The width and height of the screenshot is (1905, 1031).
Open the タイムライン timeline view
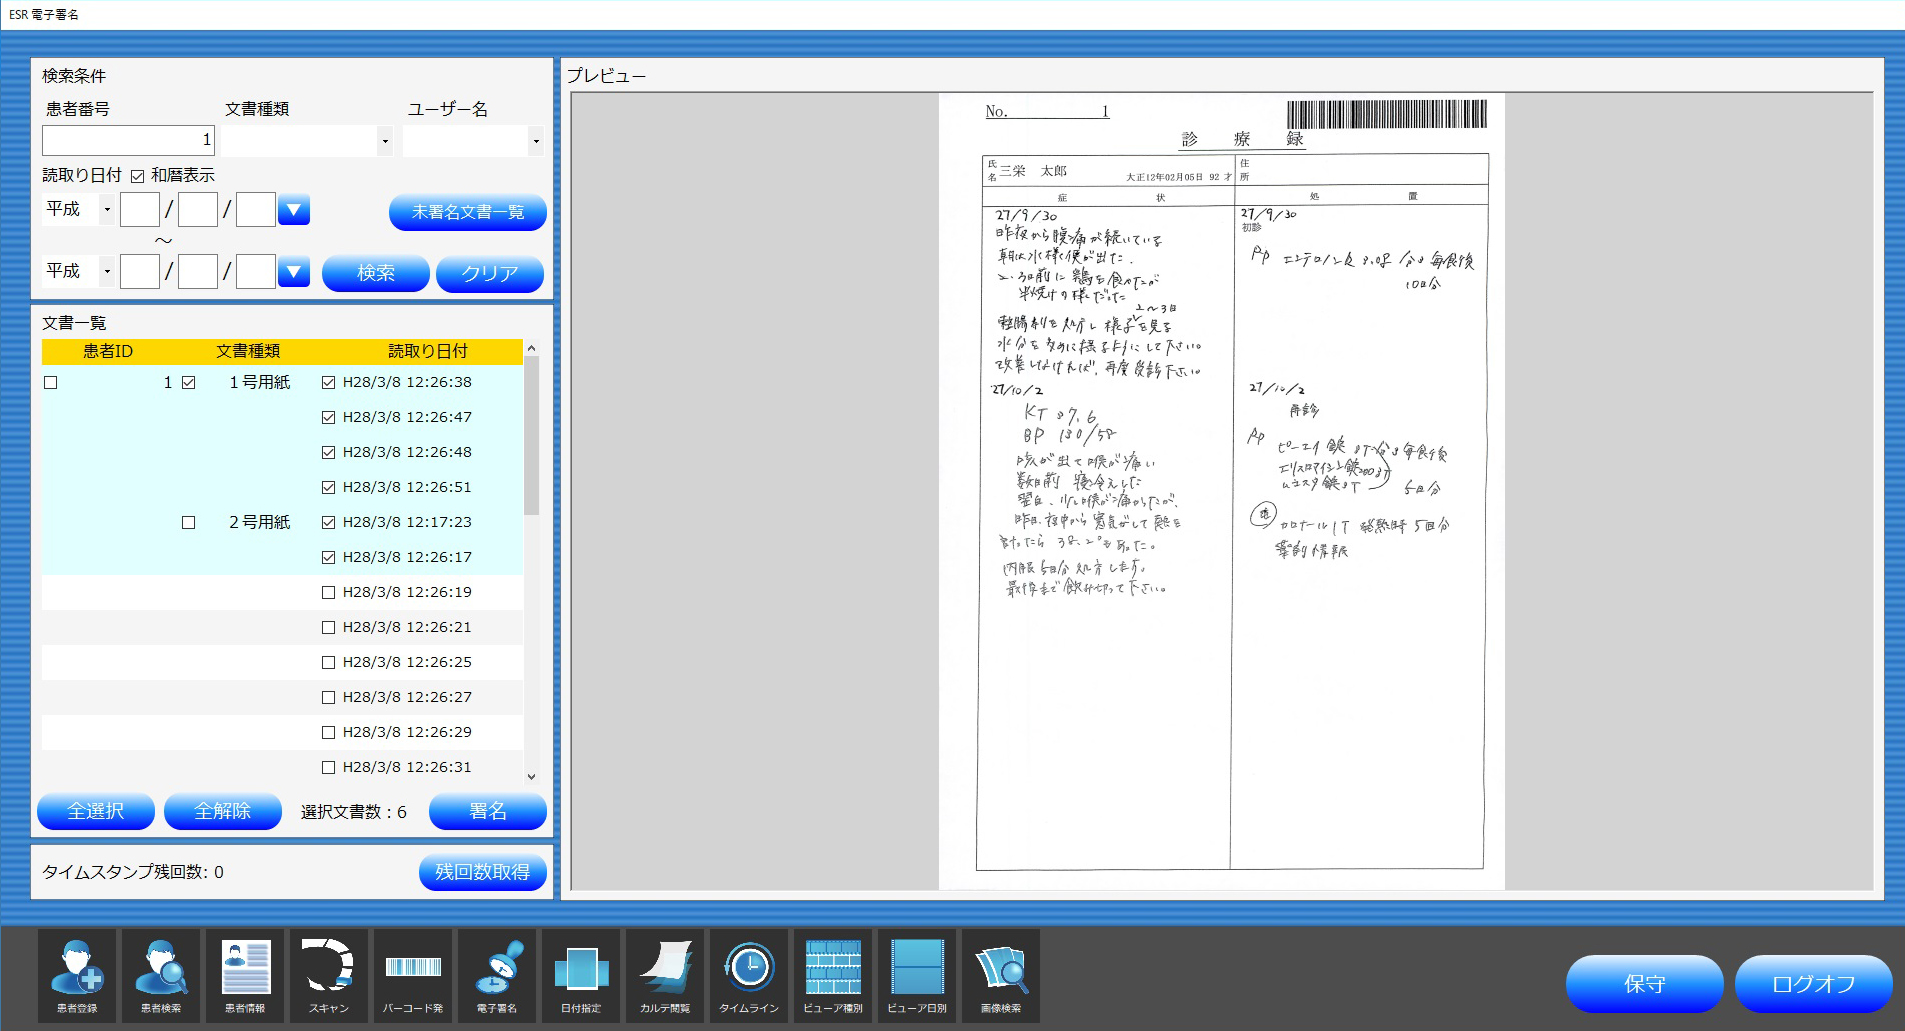(749, 976)
